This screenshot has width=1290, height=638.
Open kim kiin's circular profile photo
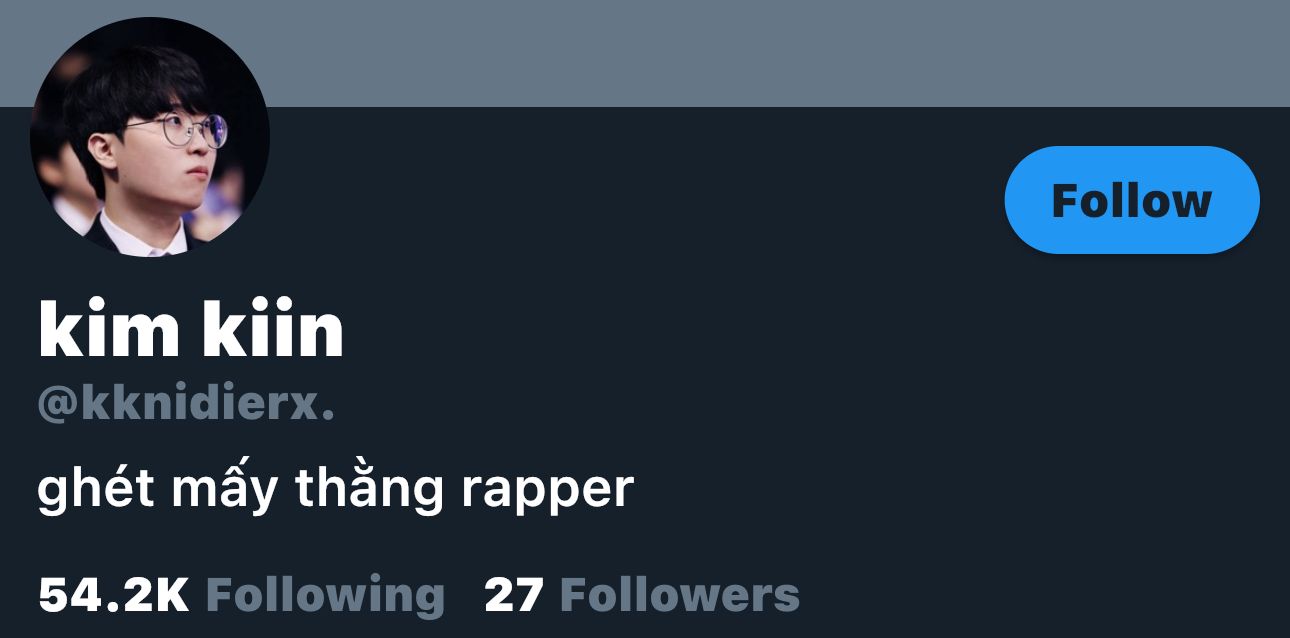click(x=150, y=137)
